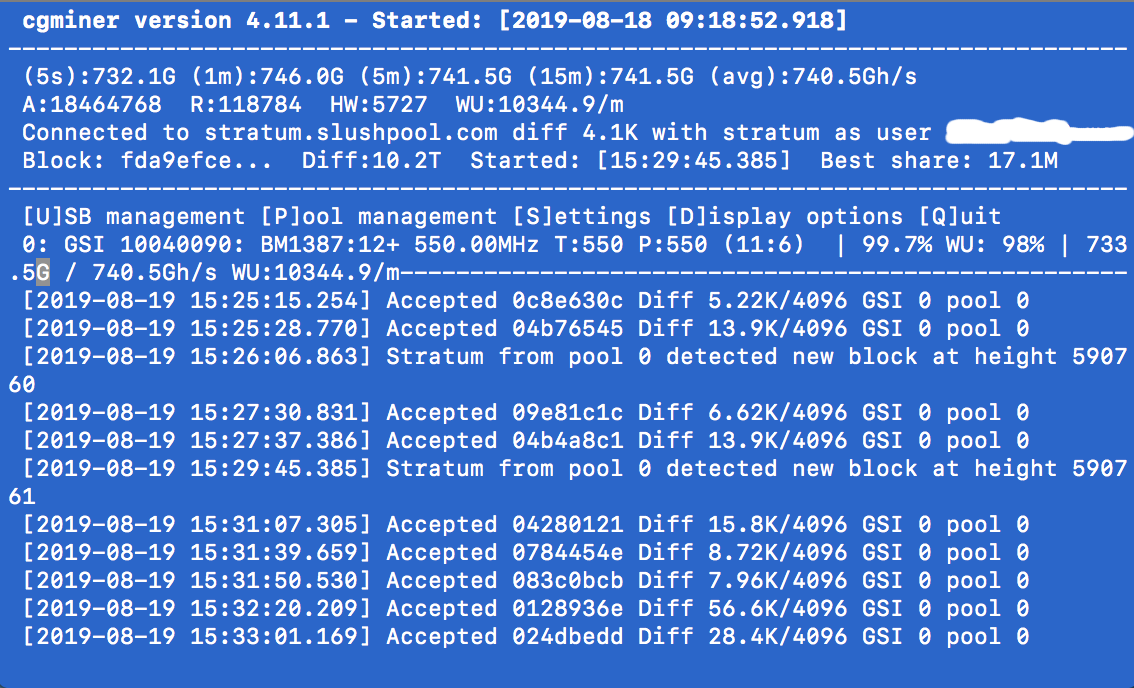Open the [P]ool management menu
Screen dimensions: 1134x688
click(x=379, y=216)
